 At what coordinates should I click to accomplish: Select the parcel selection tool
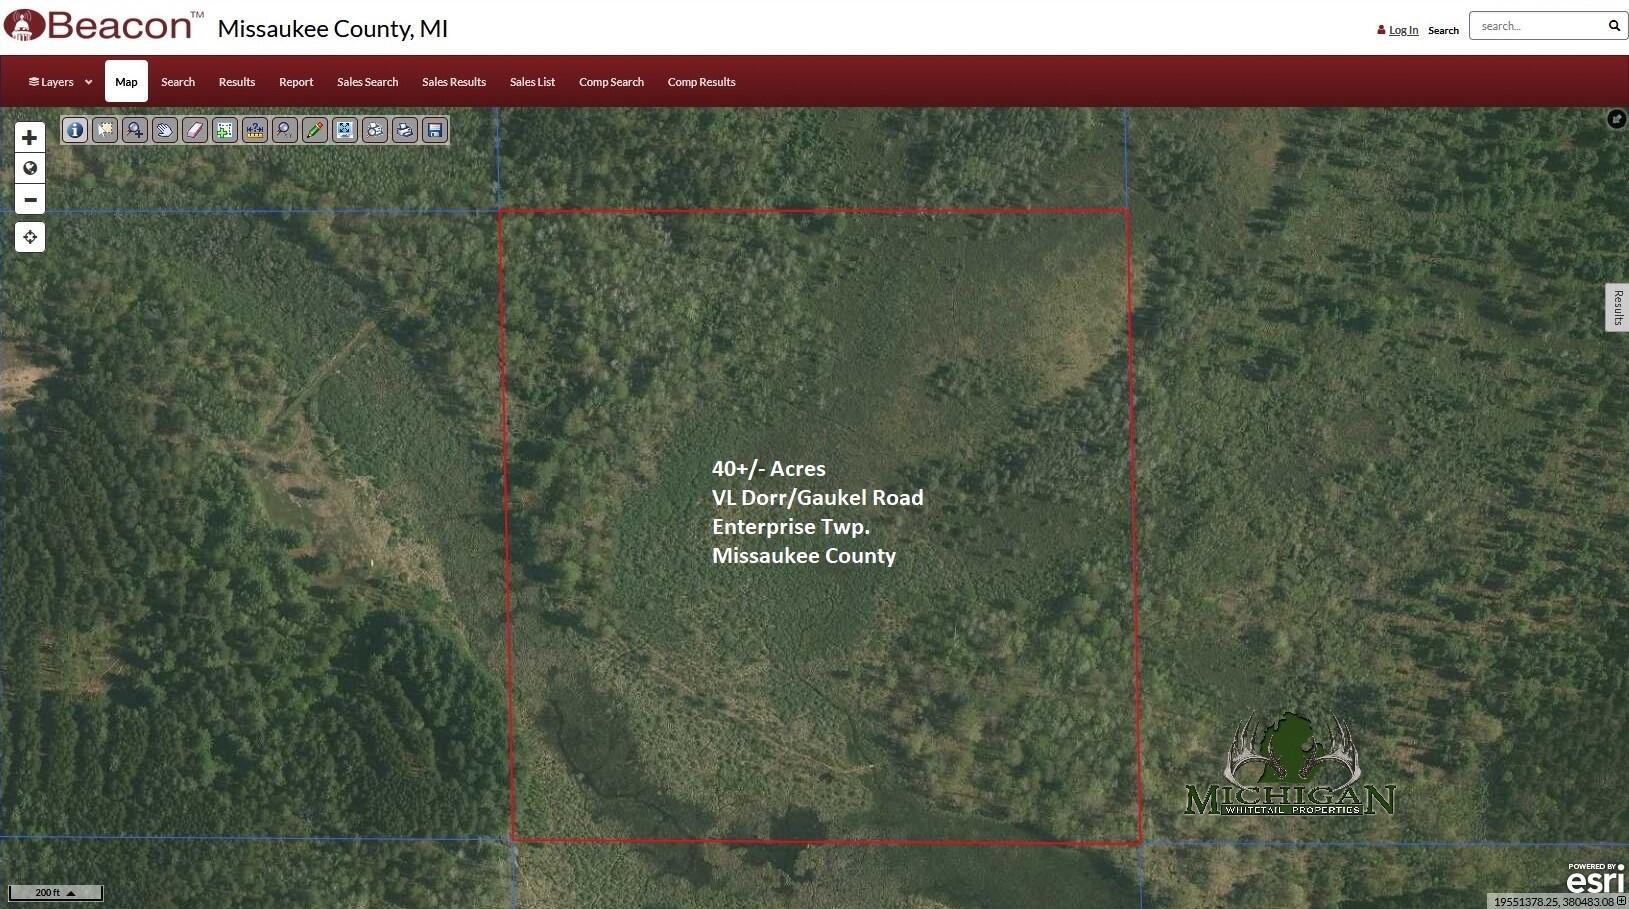click(104, 130)
